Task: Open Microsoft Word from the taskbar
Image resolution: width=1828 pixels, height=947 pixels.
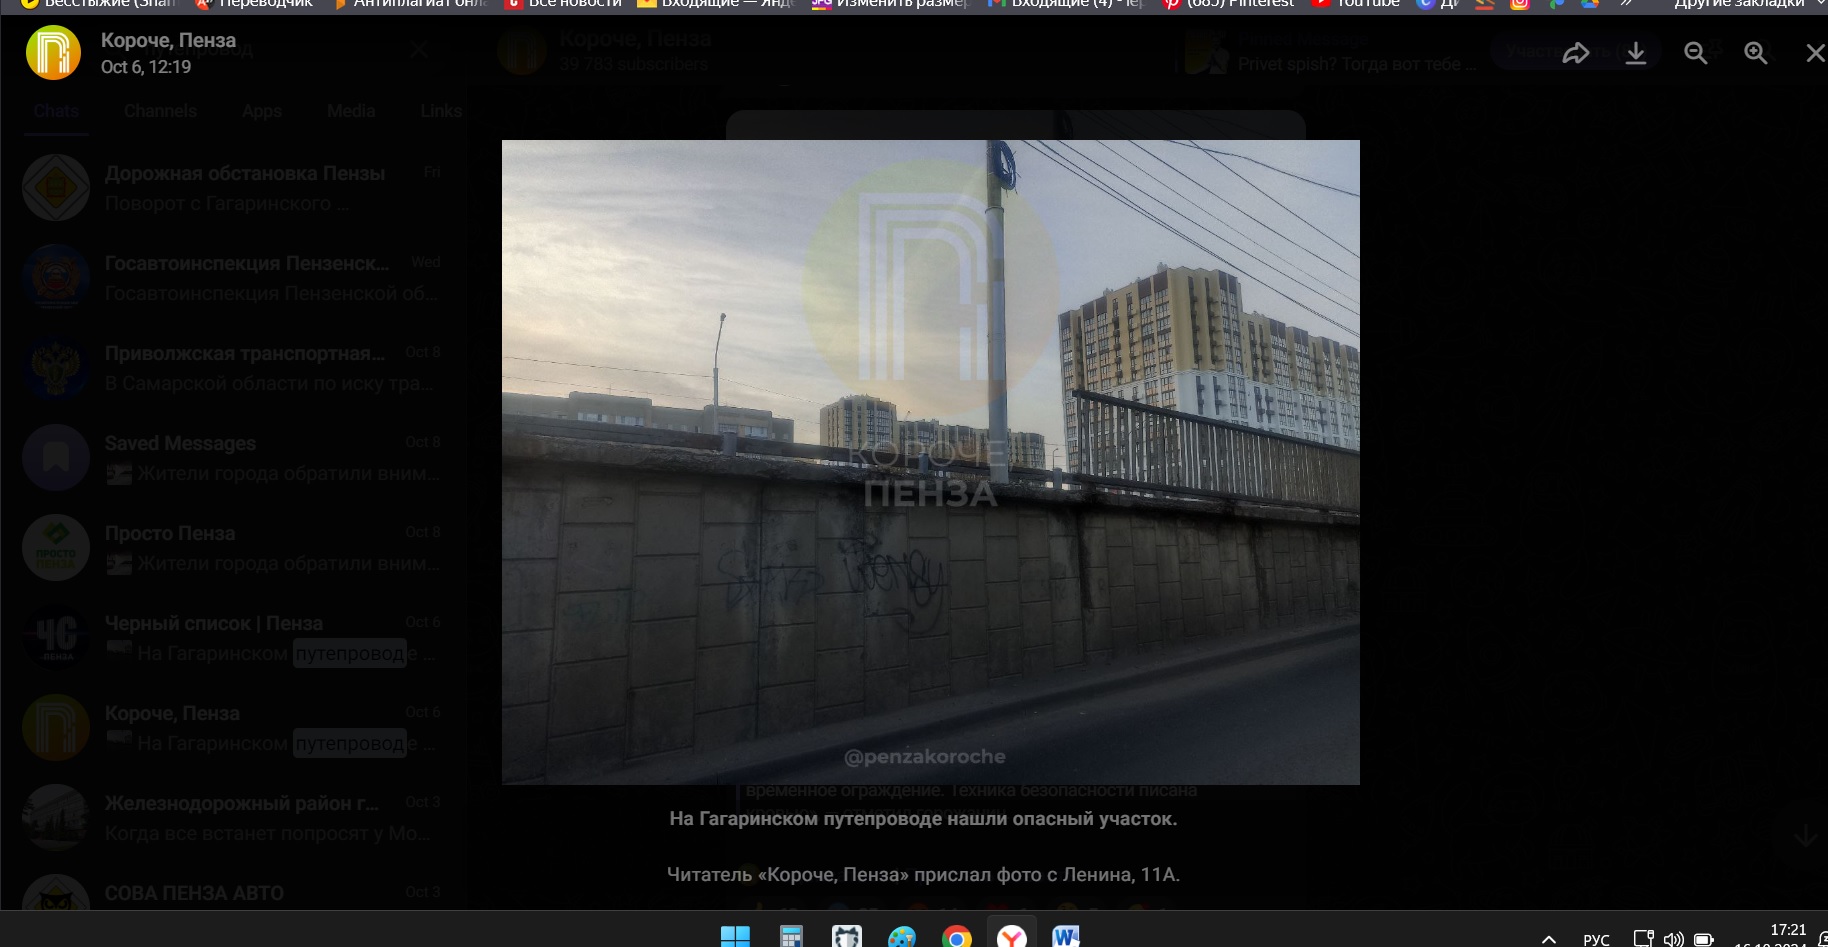Action: [x=1066, y=936]
